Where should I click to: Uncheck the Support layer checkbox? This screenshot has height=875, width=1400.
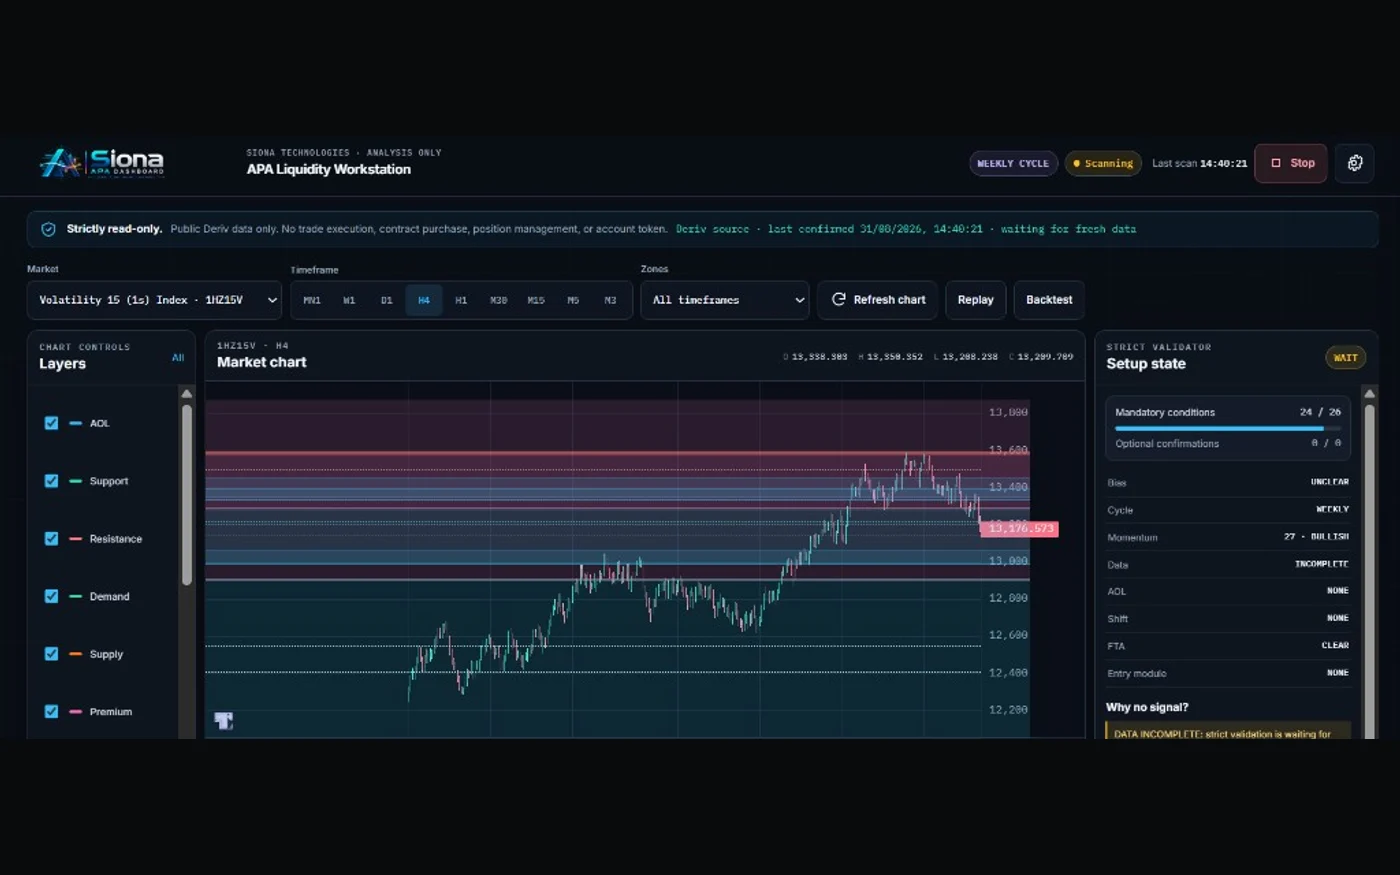pos(51,481)
